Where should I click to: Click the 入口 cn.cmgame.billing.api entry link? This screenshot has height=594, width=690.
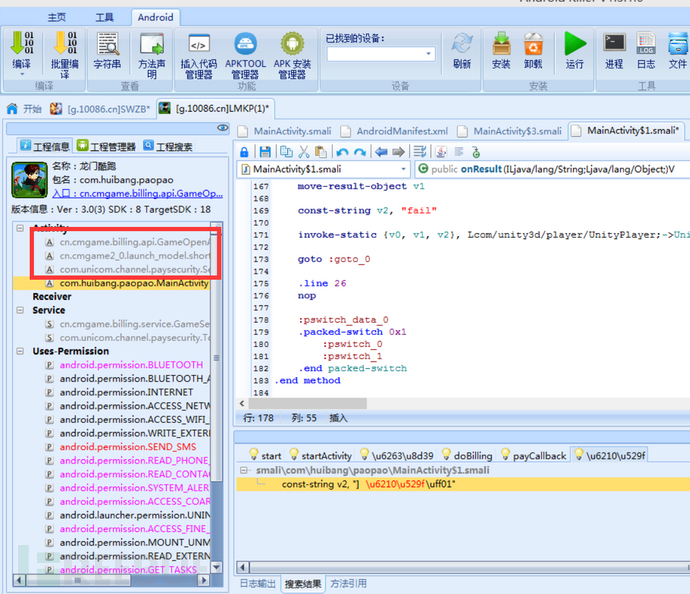pos(137,194)
